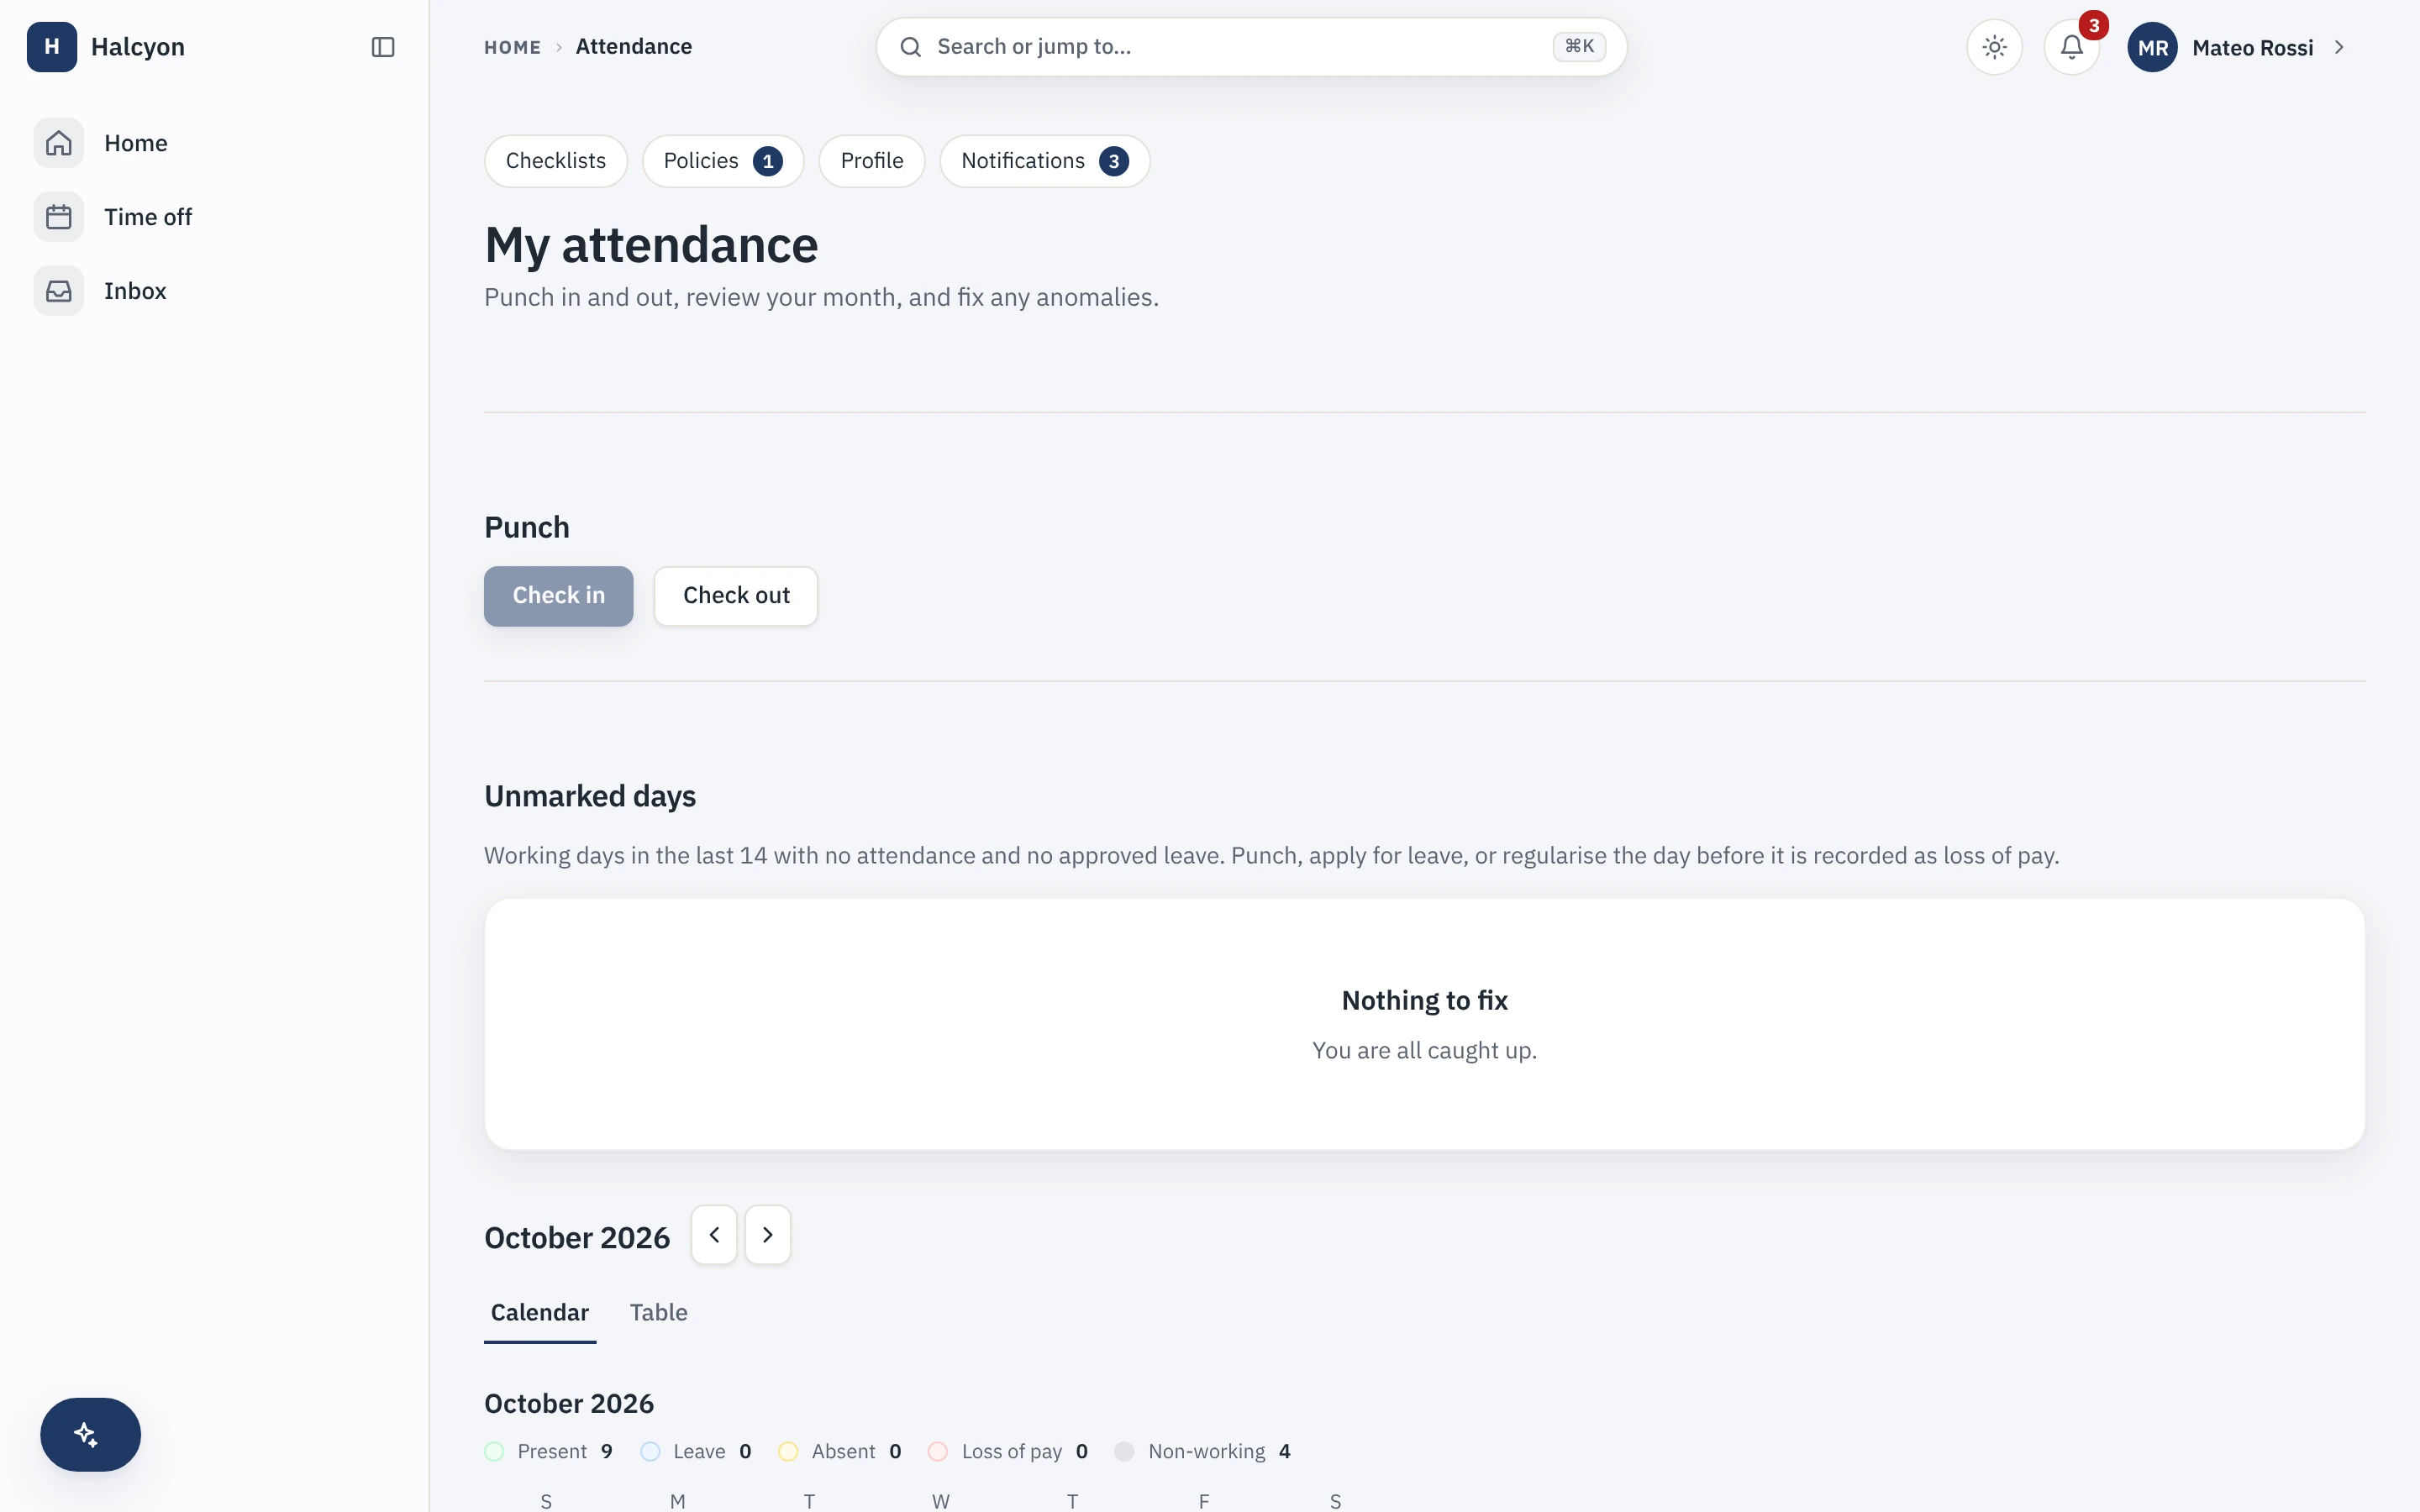Click the notifications bell icon
Screen dimensions: 2420x1512
(x=2071, y=47)
